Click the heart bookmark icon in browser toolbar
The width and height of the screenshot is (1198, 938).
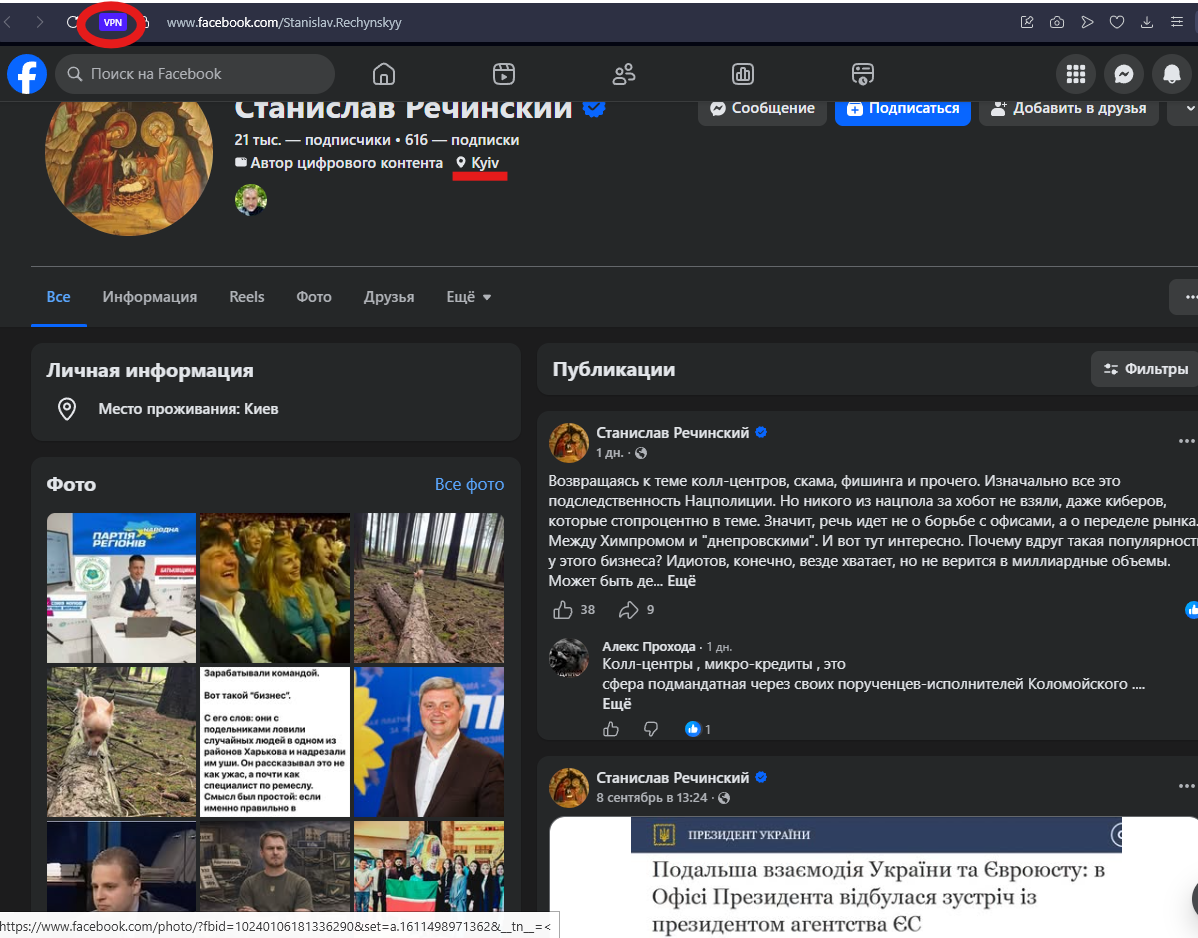tap(1116, 22)
